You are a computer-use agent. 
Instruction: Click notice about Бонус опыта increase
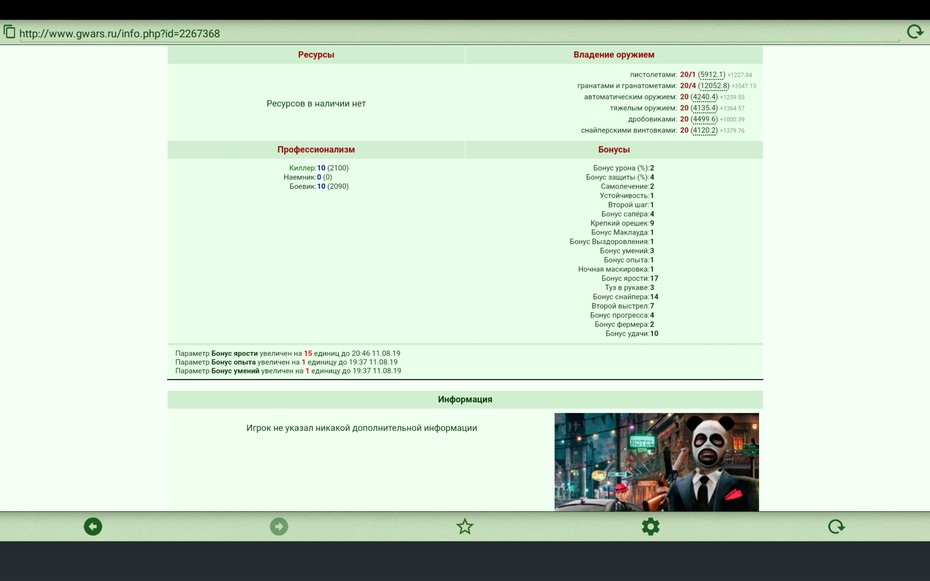pos(286,362)
